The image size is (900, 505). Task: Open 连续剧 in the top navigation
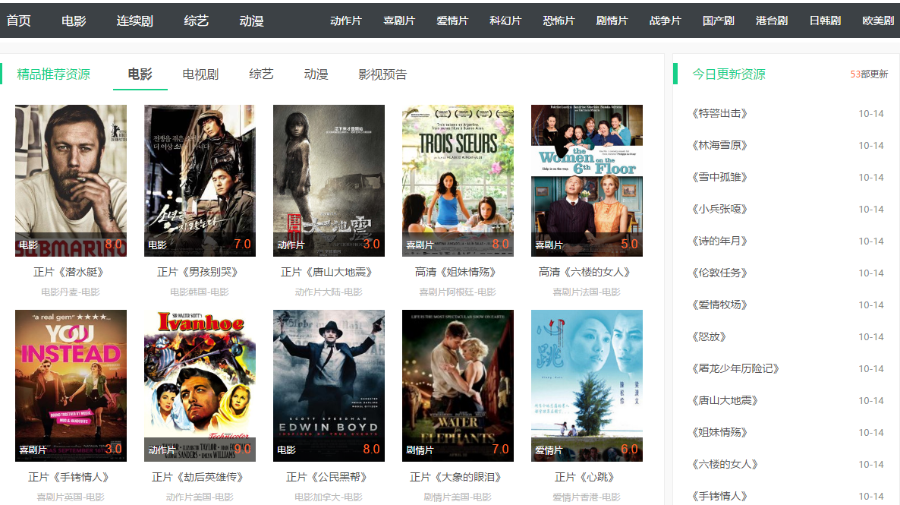135,21
